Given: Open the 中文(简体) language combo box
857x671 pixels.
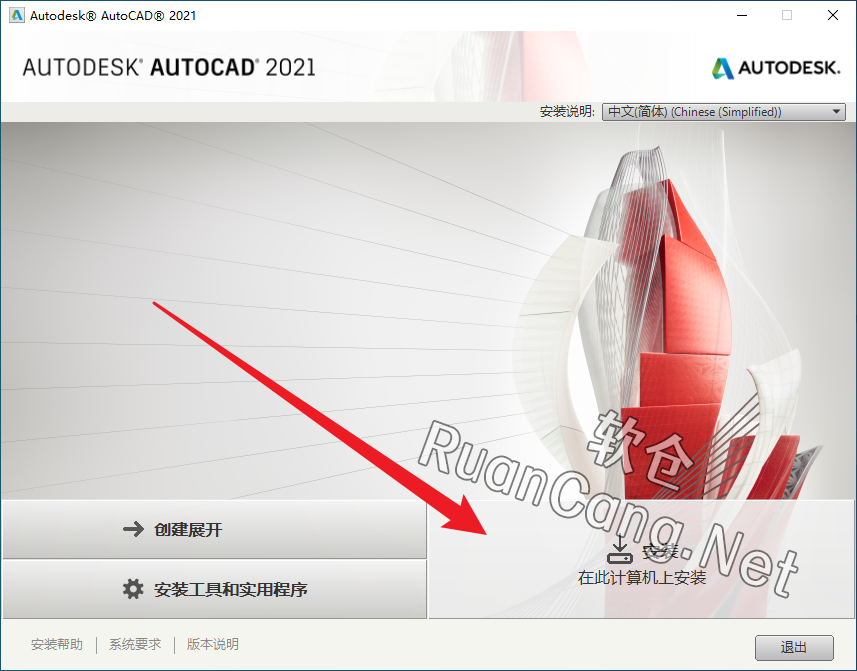Looking at the screenshot, I should point(715,112).
